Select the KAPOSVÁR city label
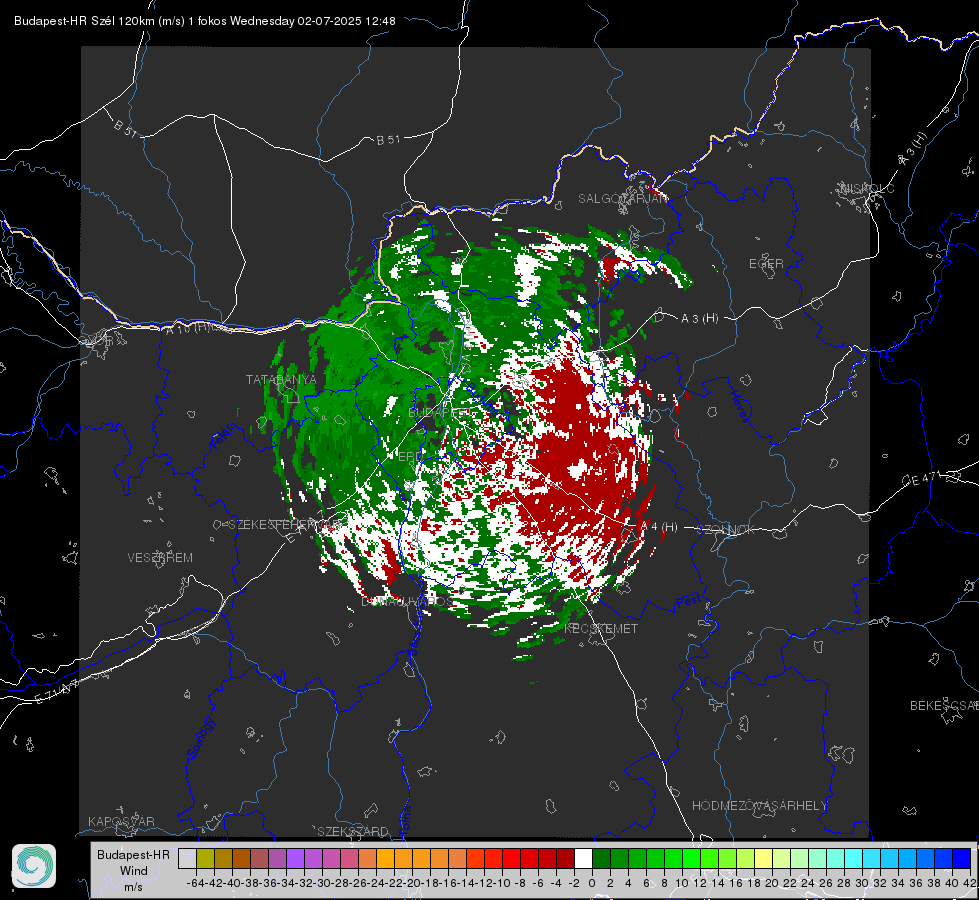The width and height of the screenshot is (979, 900). click(x=121, y=821)
